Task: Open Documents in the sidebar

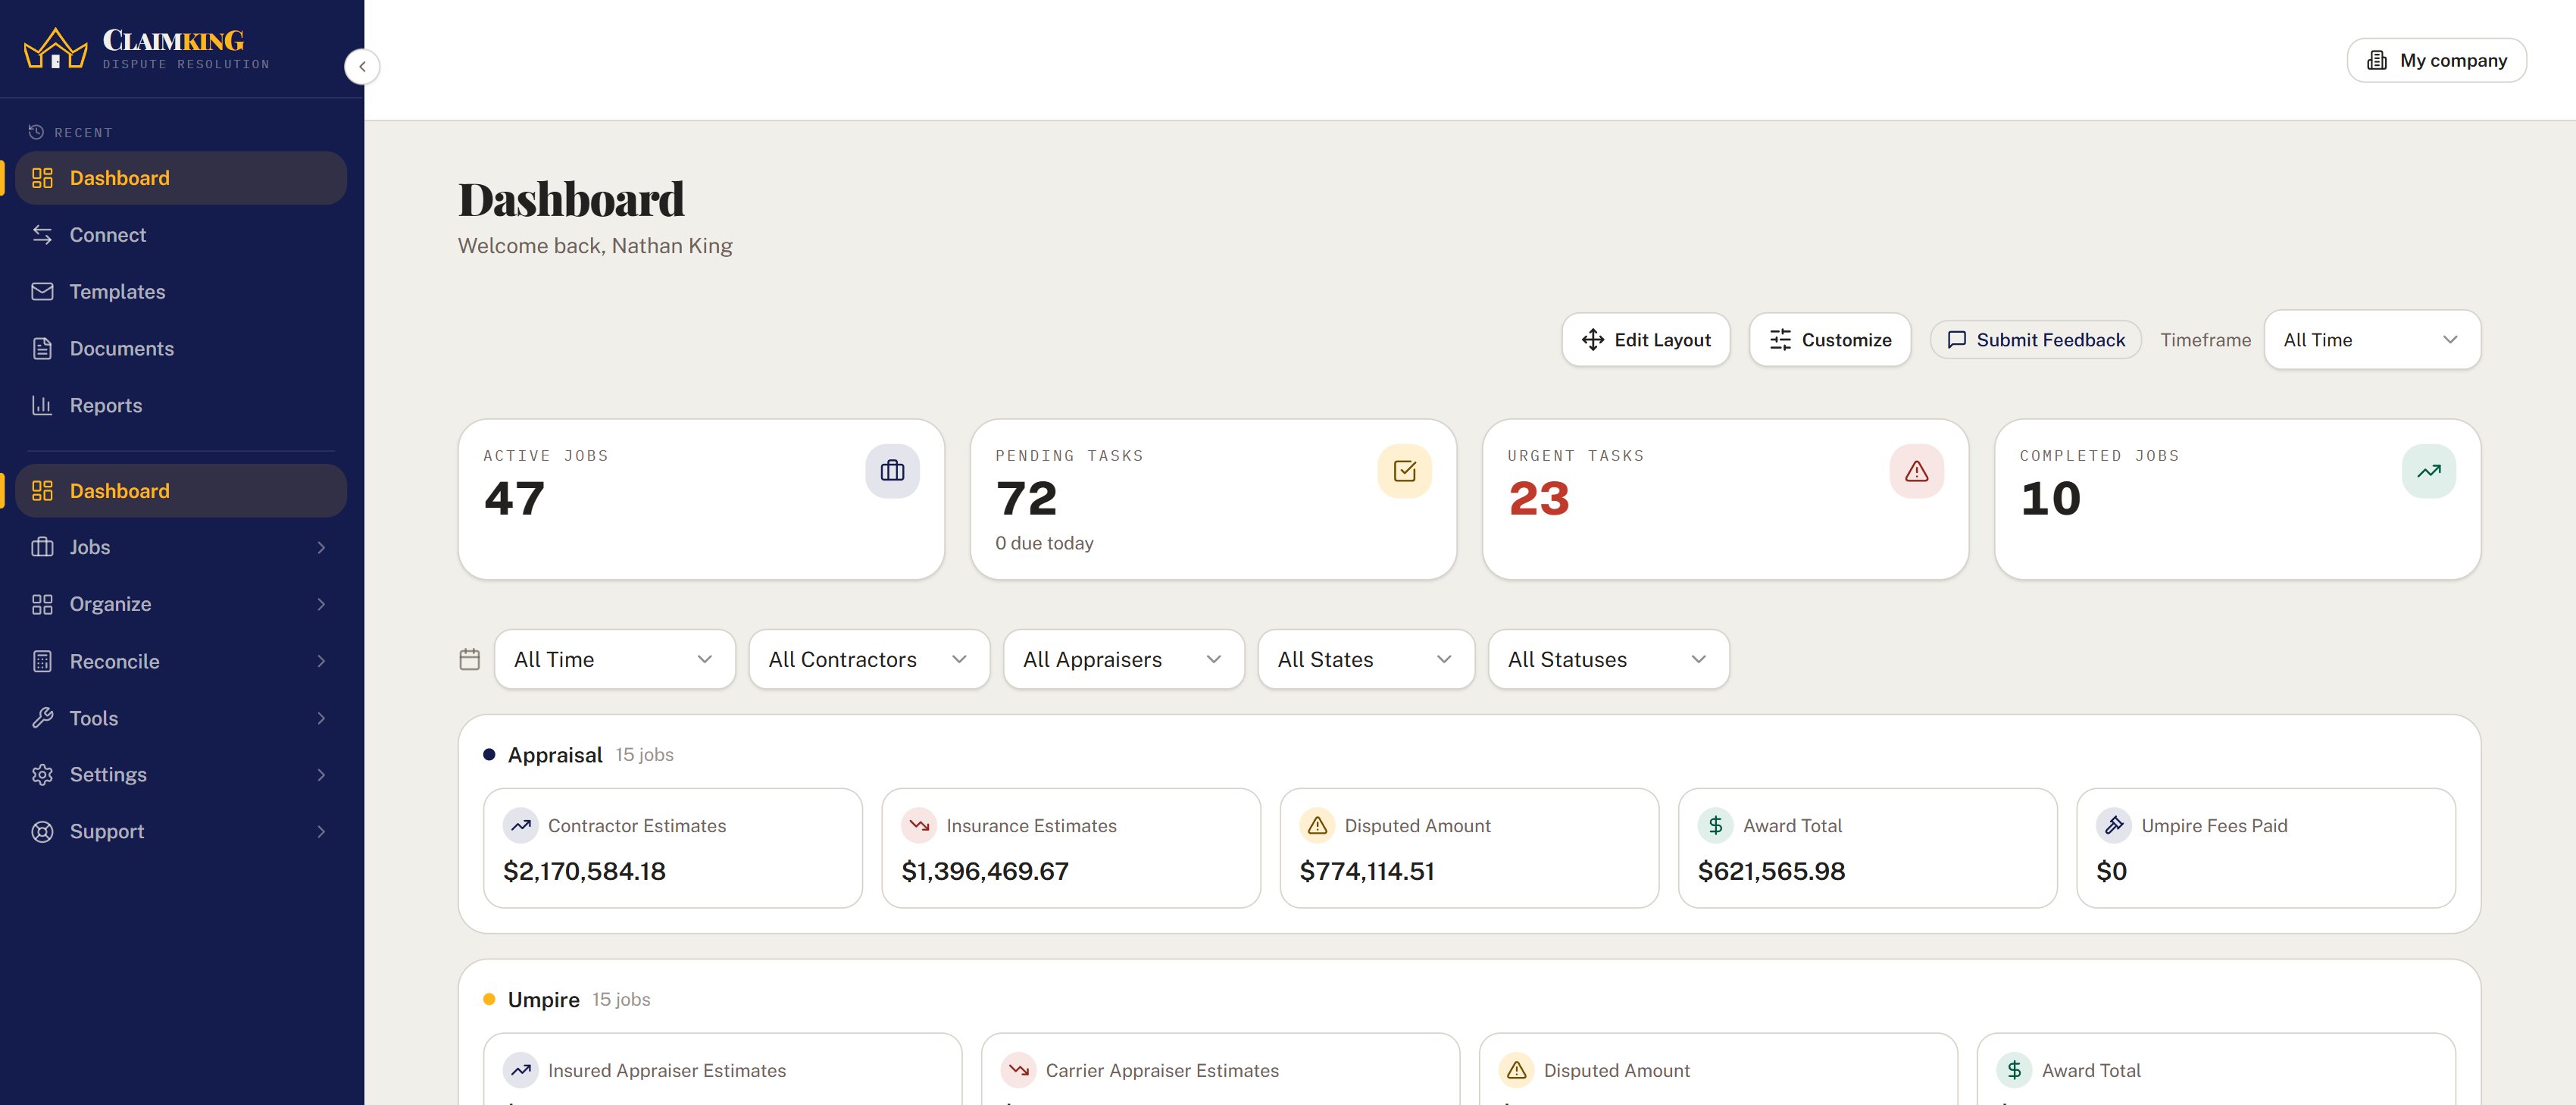Action: (181, 348)
